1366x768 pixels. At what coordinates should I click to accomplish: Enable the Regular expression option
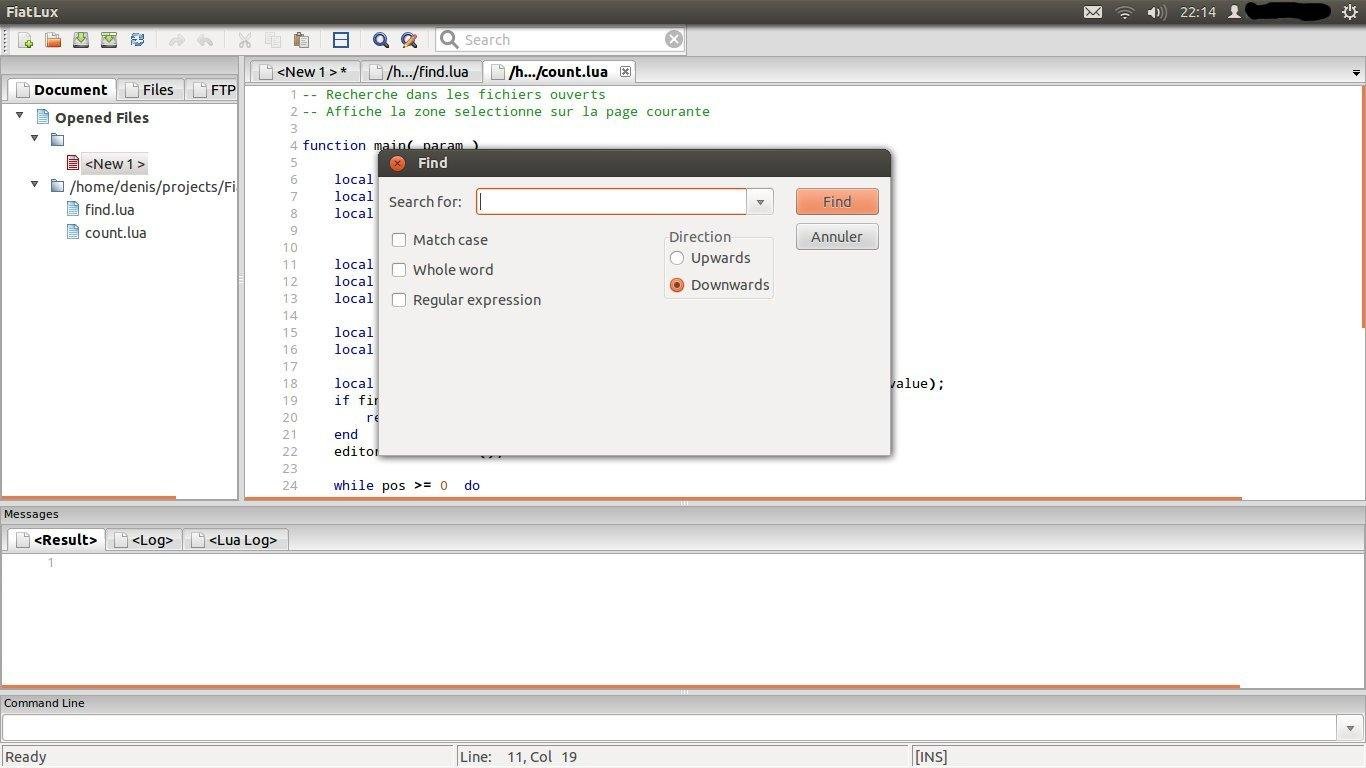[399, 300]
